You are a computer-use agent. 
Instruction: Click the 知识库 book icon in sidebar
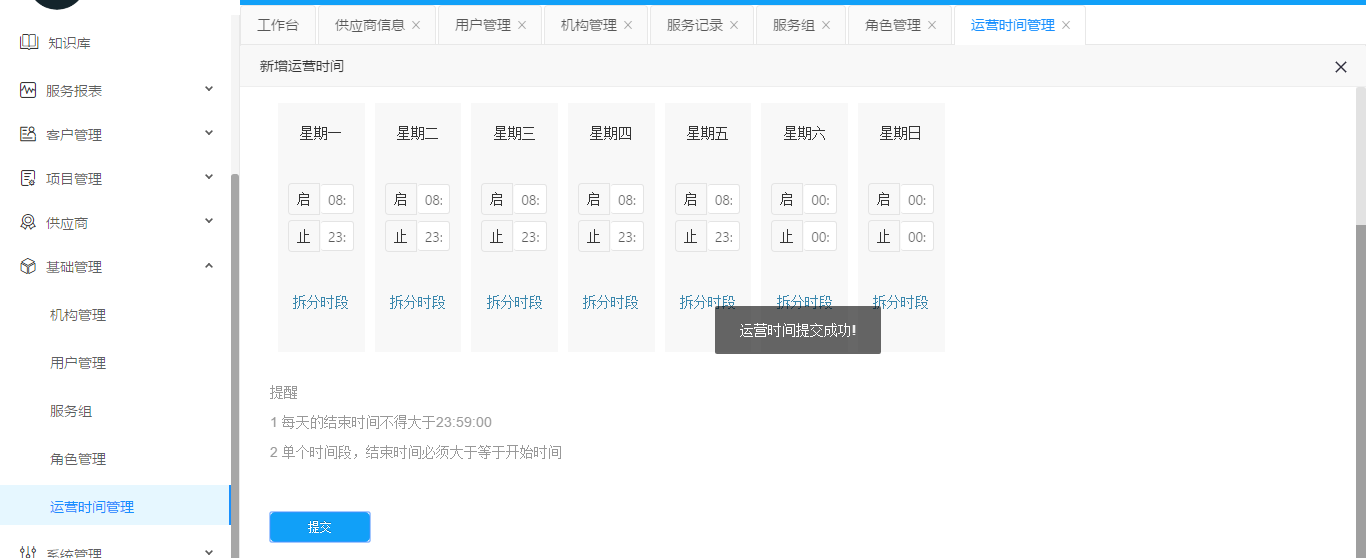(28, 43)
